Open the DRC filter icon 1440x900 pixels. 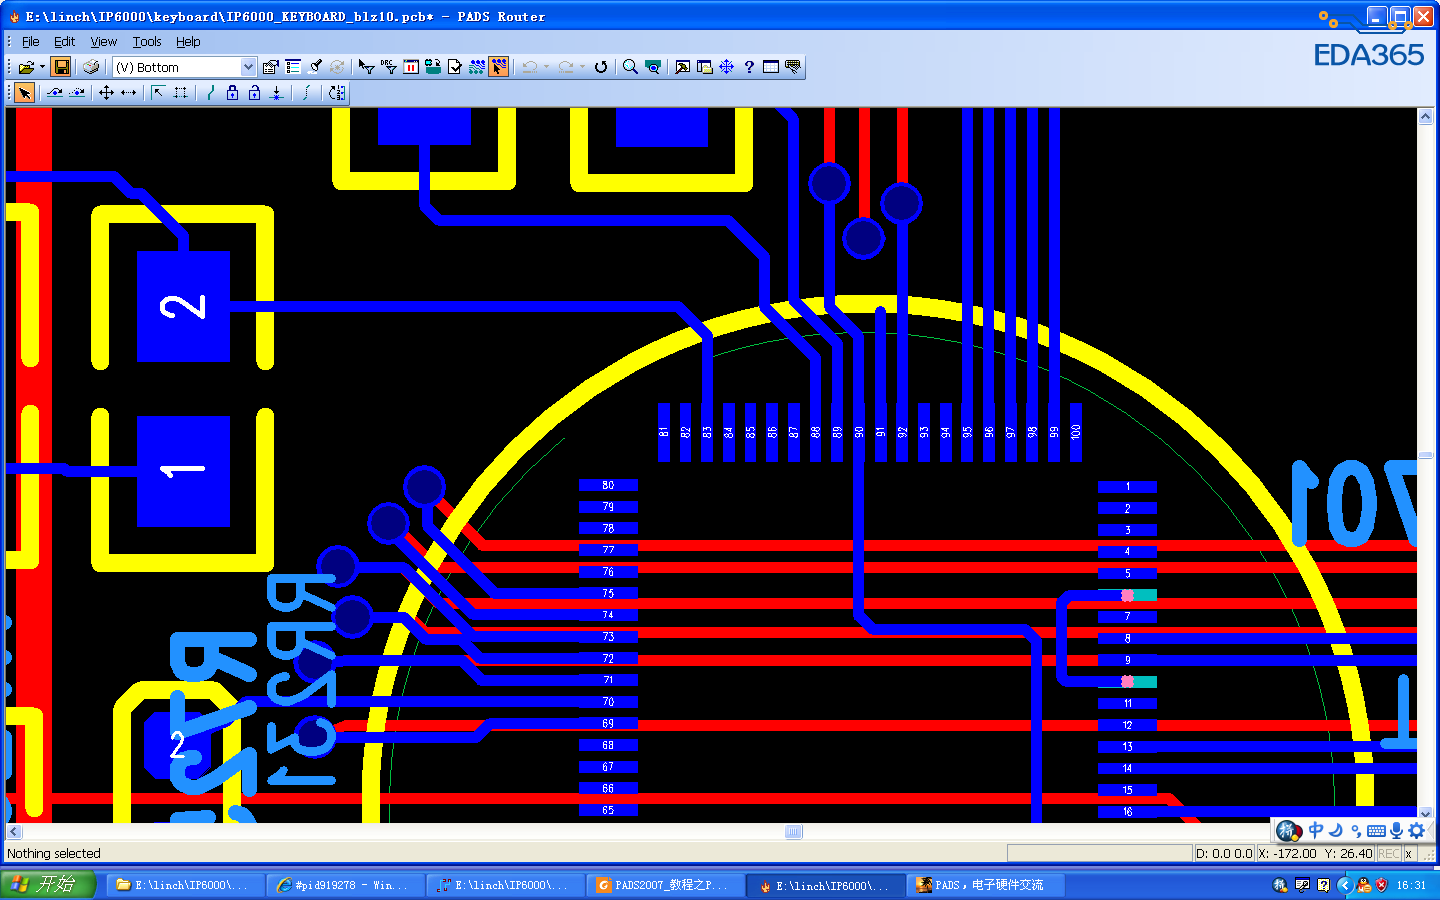pyautogui.click(x=389, y=67)
